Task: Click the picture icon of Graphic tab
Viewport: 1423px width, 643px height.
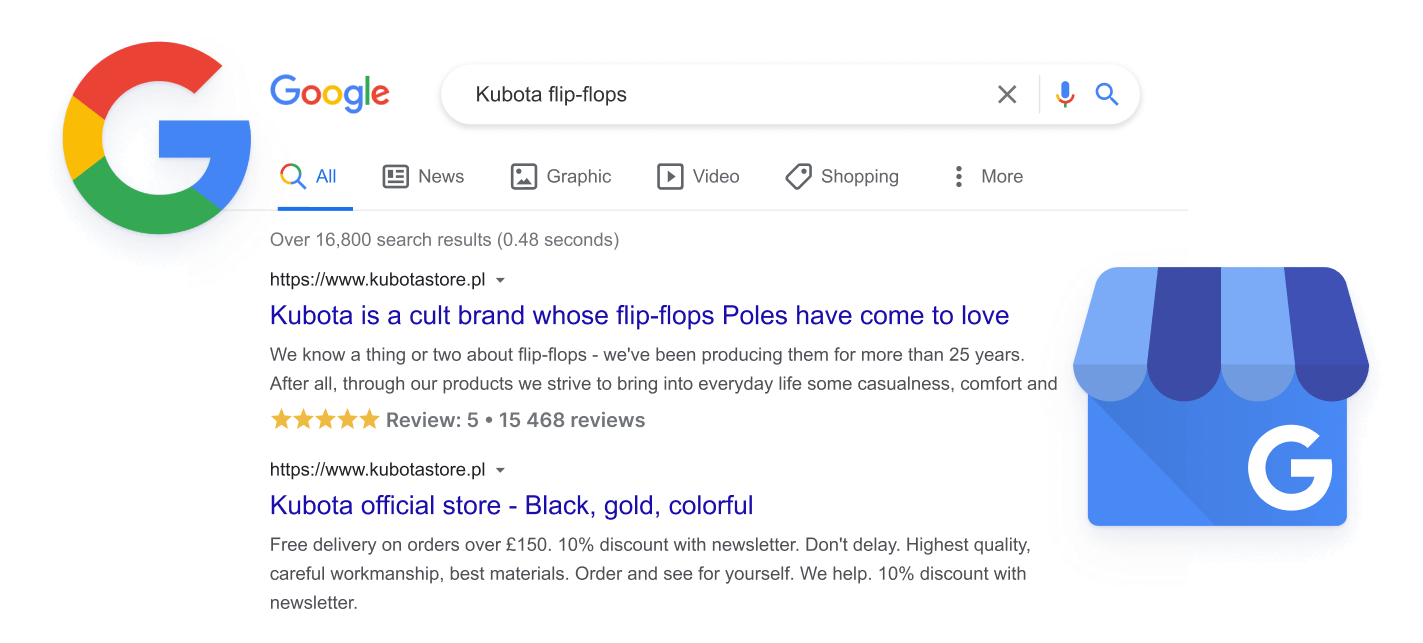Action: [x=524, y=177]
